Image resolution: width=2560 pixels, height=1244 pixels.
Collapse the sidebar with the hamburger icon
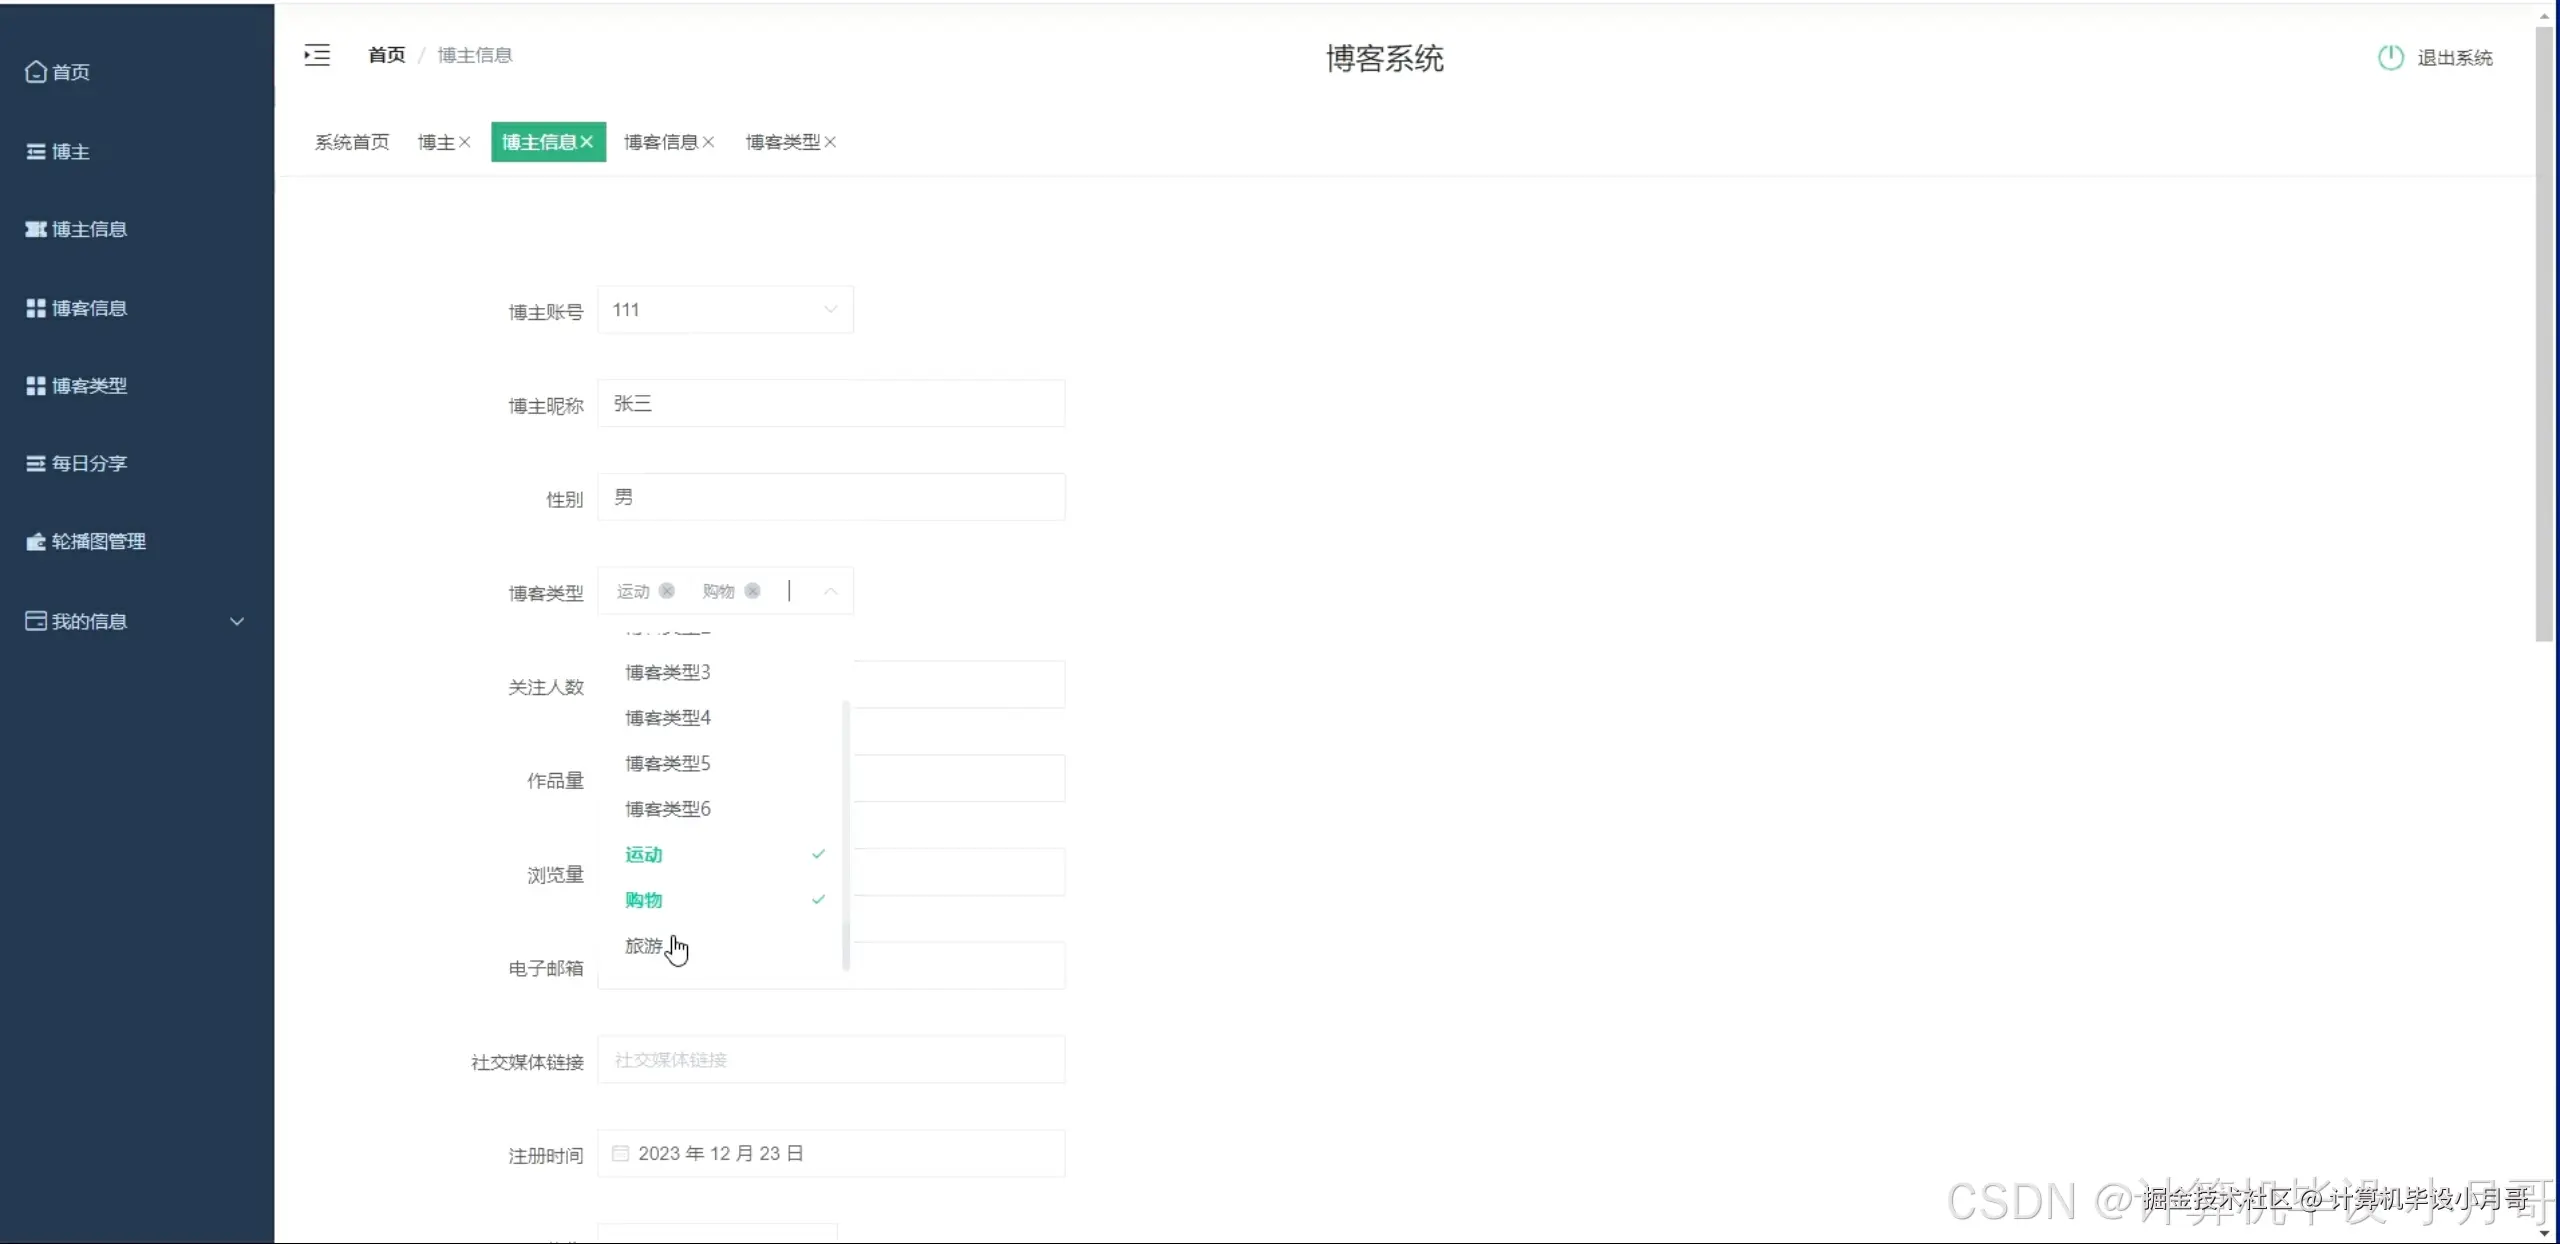point(316,55)
